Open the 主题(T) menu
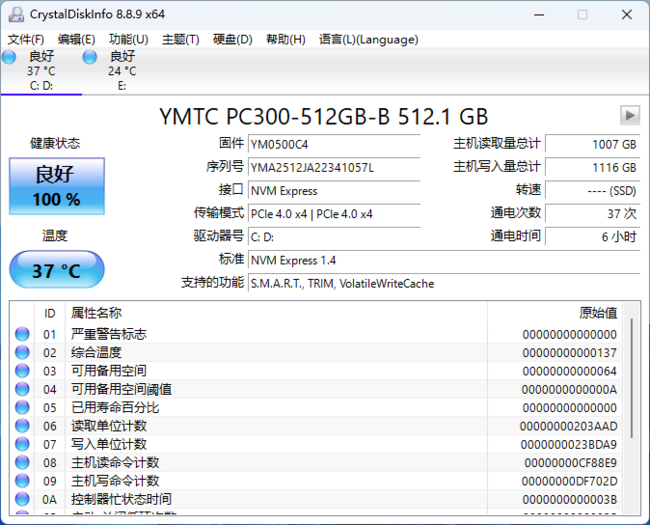 (x=180, y=39)
